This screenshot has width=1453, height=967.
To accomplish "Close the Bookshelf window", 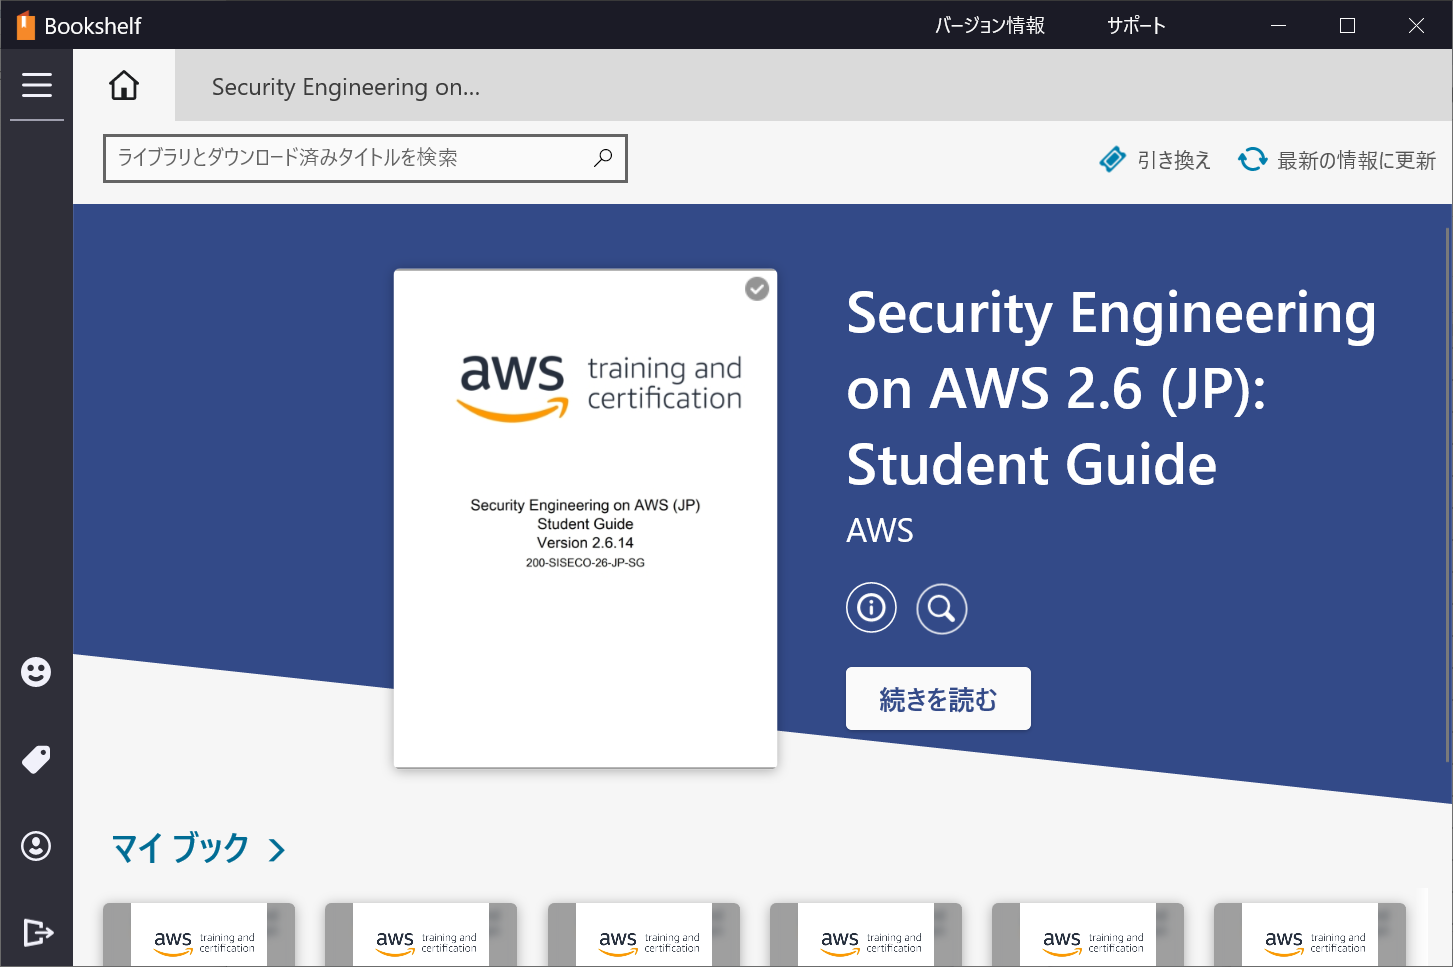I will pos(1416,25).
